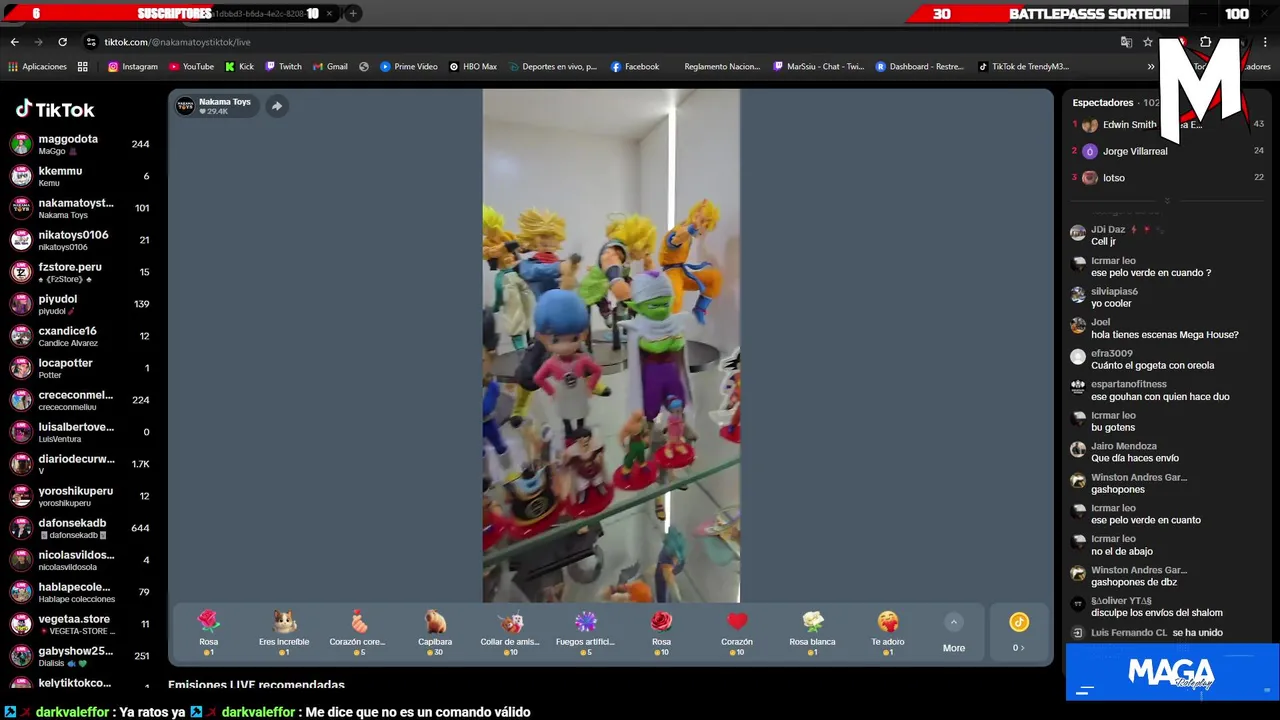This screenshot has width=1280, height=720.
Task: Open the translate page icon
Action: point(1126,42)
